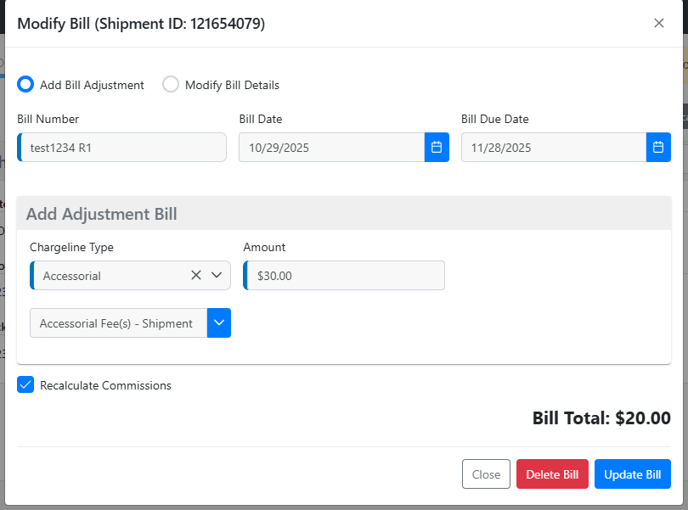Expand the Chargeline Type dropdown arrow
688x510 pixels.
pos(216,276)
